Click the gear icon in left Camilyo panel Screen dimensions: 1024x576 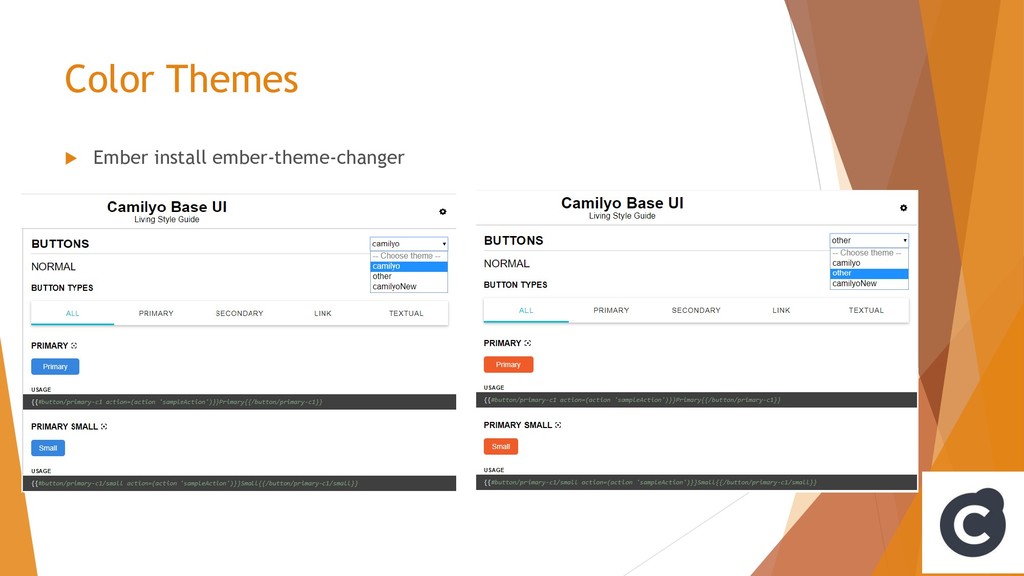coord(443,212)
